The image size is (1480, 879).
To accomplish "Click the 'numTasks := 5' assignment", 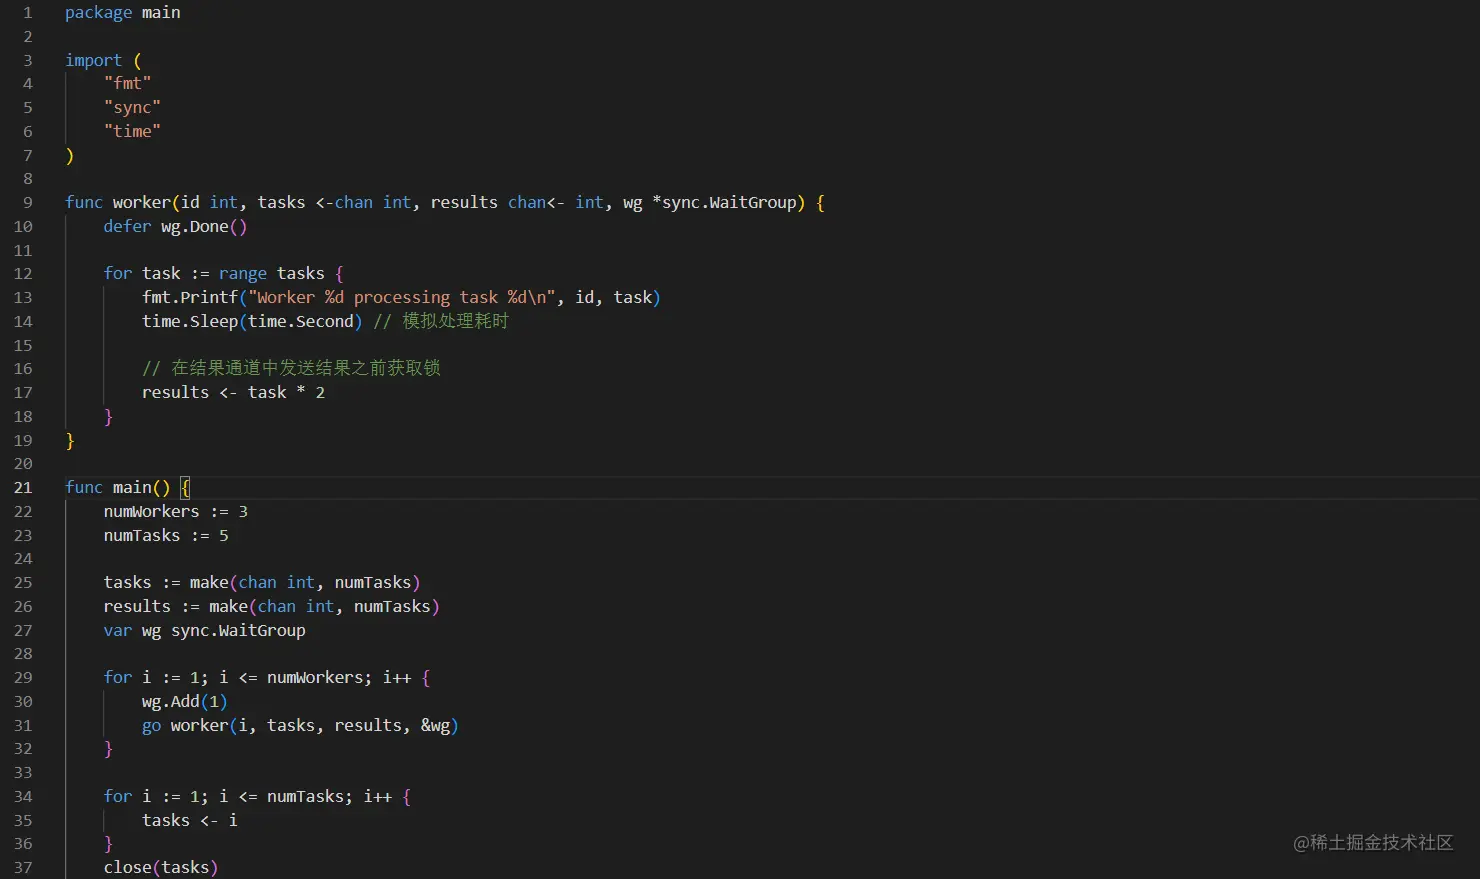I will [x=166, y=536].
